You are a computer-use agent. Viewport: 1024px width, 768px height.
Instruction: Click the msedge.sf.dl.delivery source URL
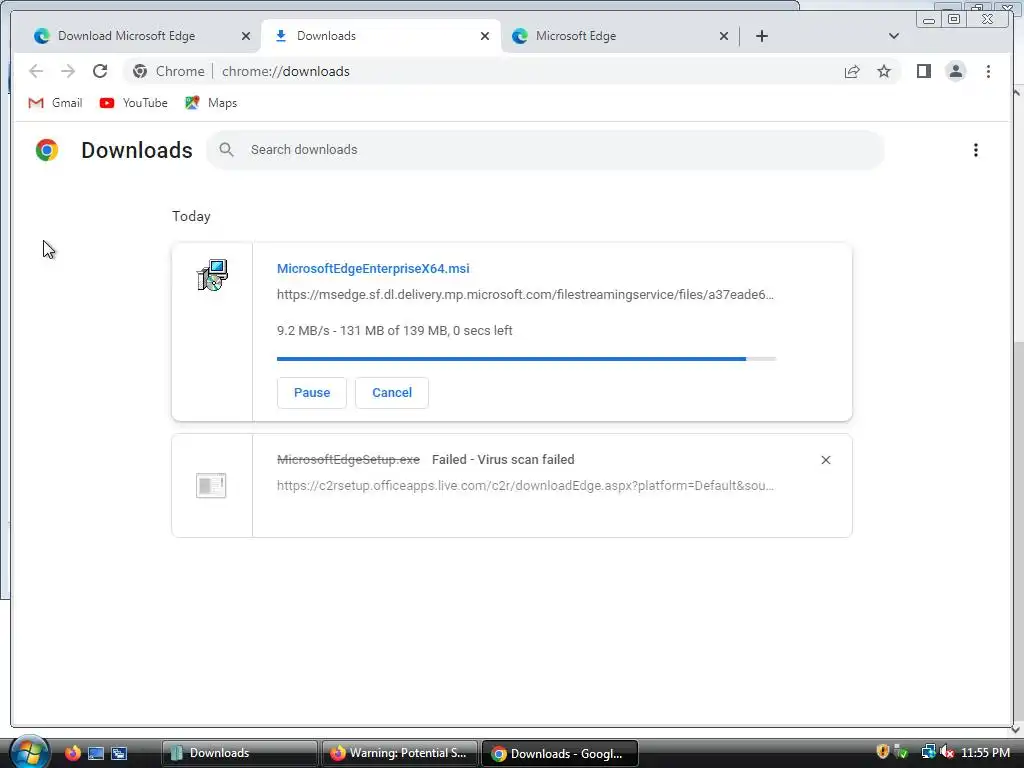tap(525, 295)
